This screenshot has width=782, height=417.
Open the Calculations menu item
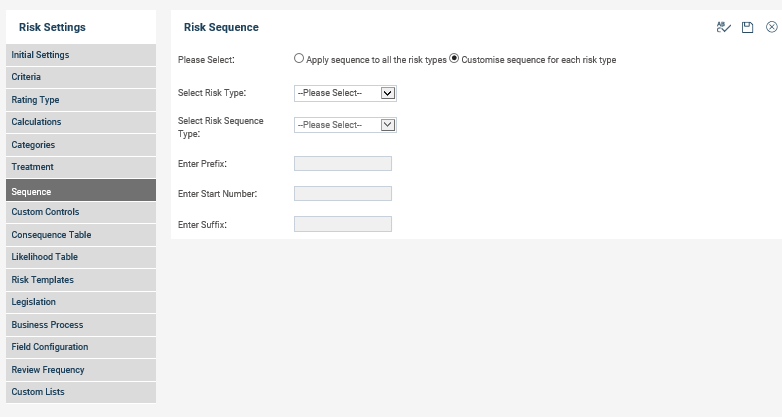tap(81, 122)
